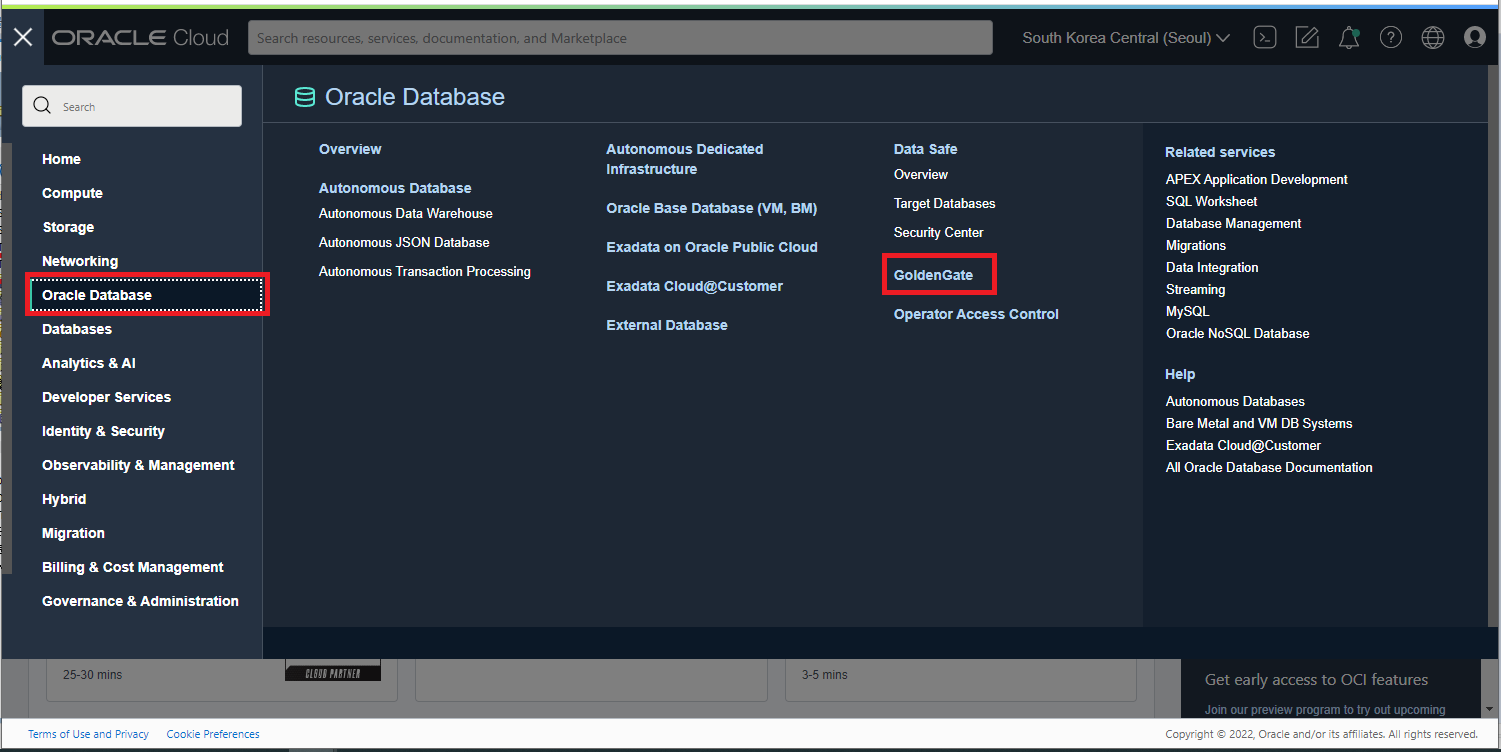The height and width of the screenshot is (752, 1501).
Task: Open the Oracle Database Overview link
Action: pos(350,149)
